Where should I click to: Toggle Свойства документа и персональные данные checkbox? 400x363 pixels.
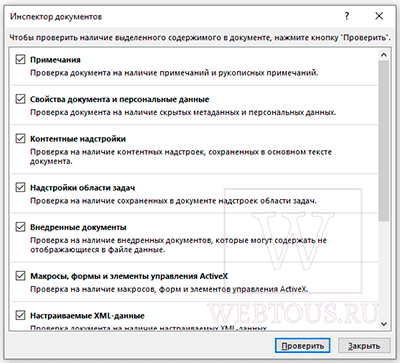(20, 99)
